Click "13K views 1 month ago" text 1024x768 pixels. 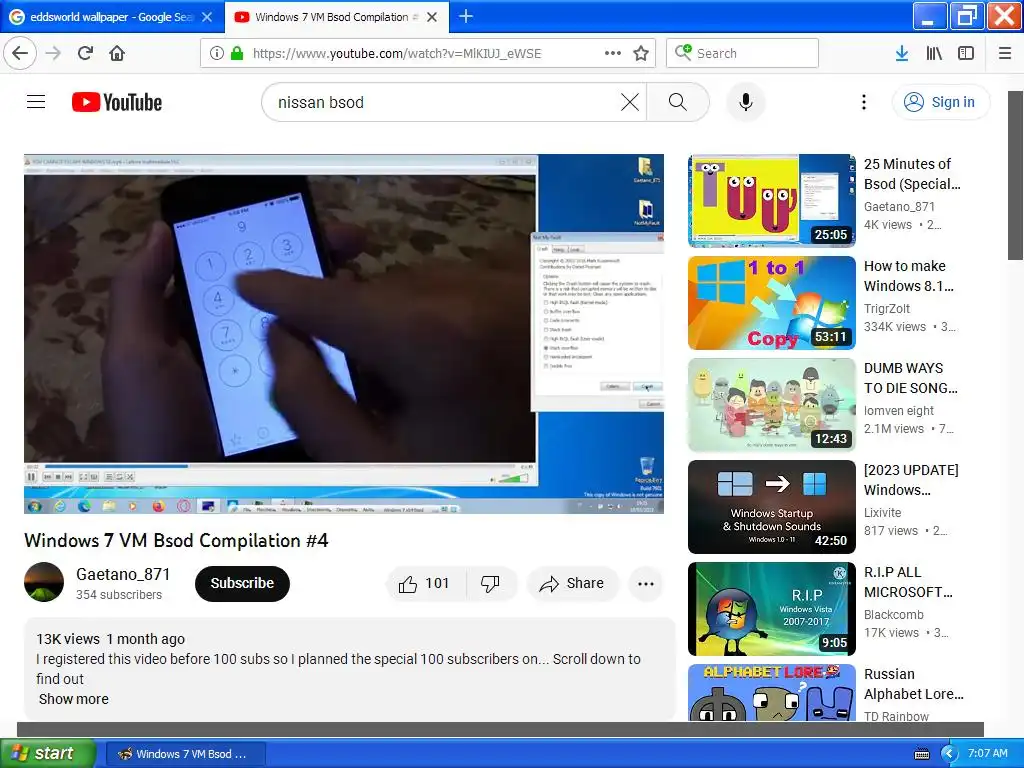click(x=110, y=639)
